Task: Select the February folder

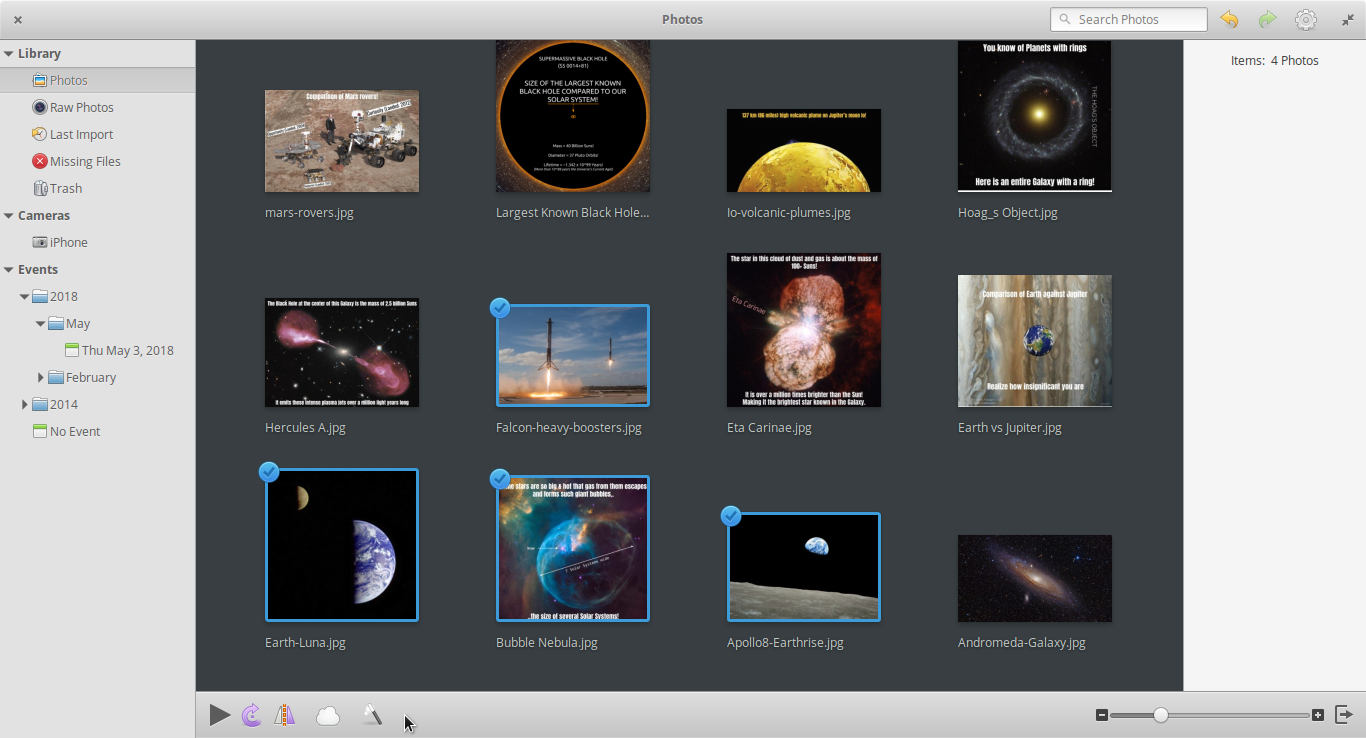Action: coord(97,377)
